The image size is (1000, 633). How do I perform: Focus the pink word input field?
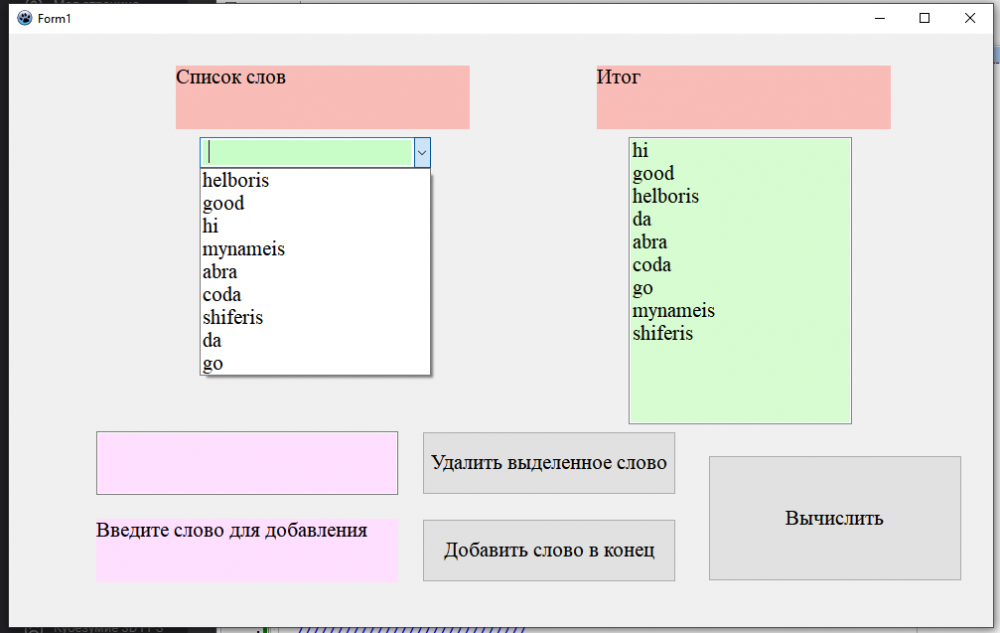click(247, 463)
